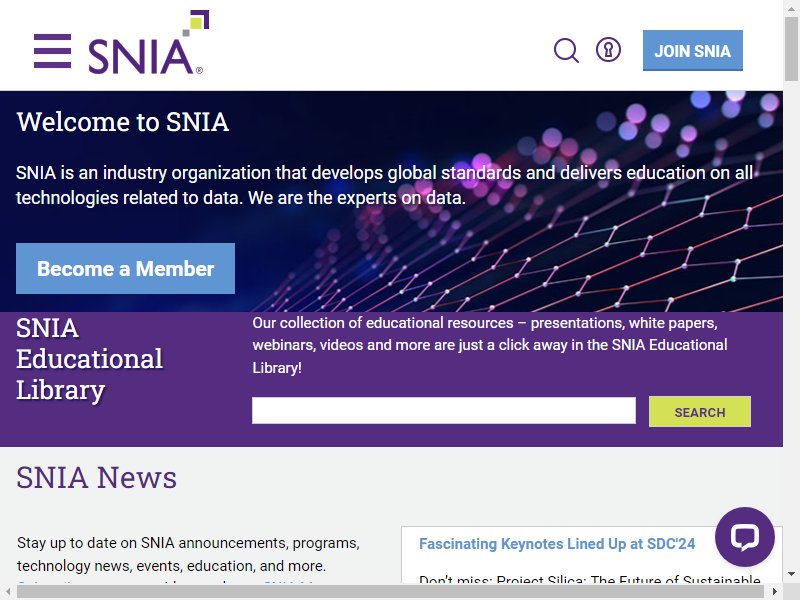Click text 'Our collection of educational resources'

click(383, 323)
